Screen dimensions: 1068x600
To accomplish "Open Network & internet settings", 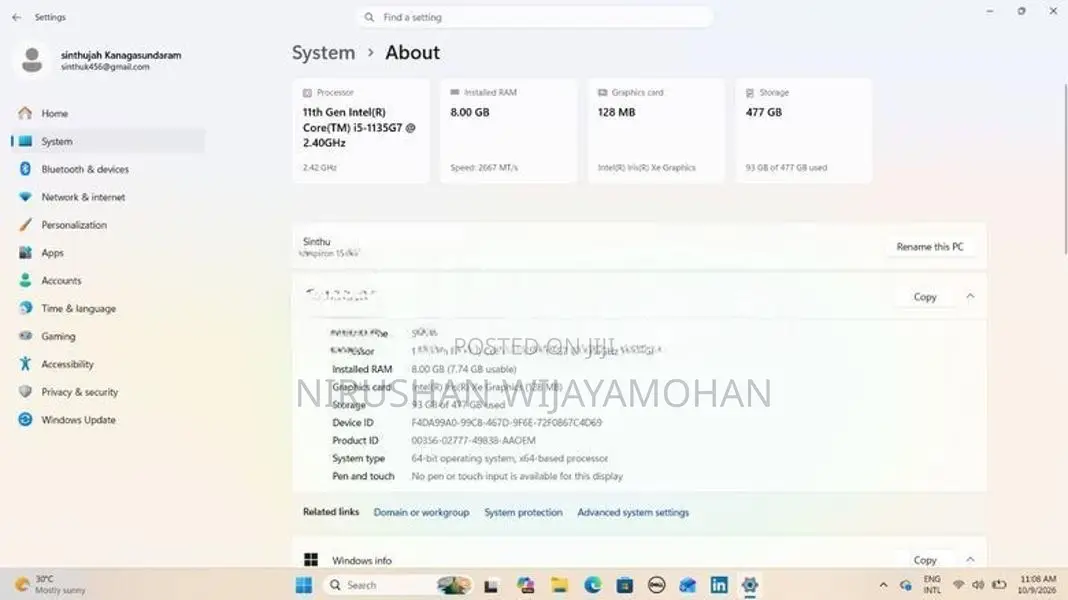I will click(108, 197).
